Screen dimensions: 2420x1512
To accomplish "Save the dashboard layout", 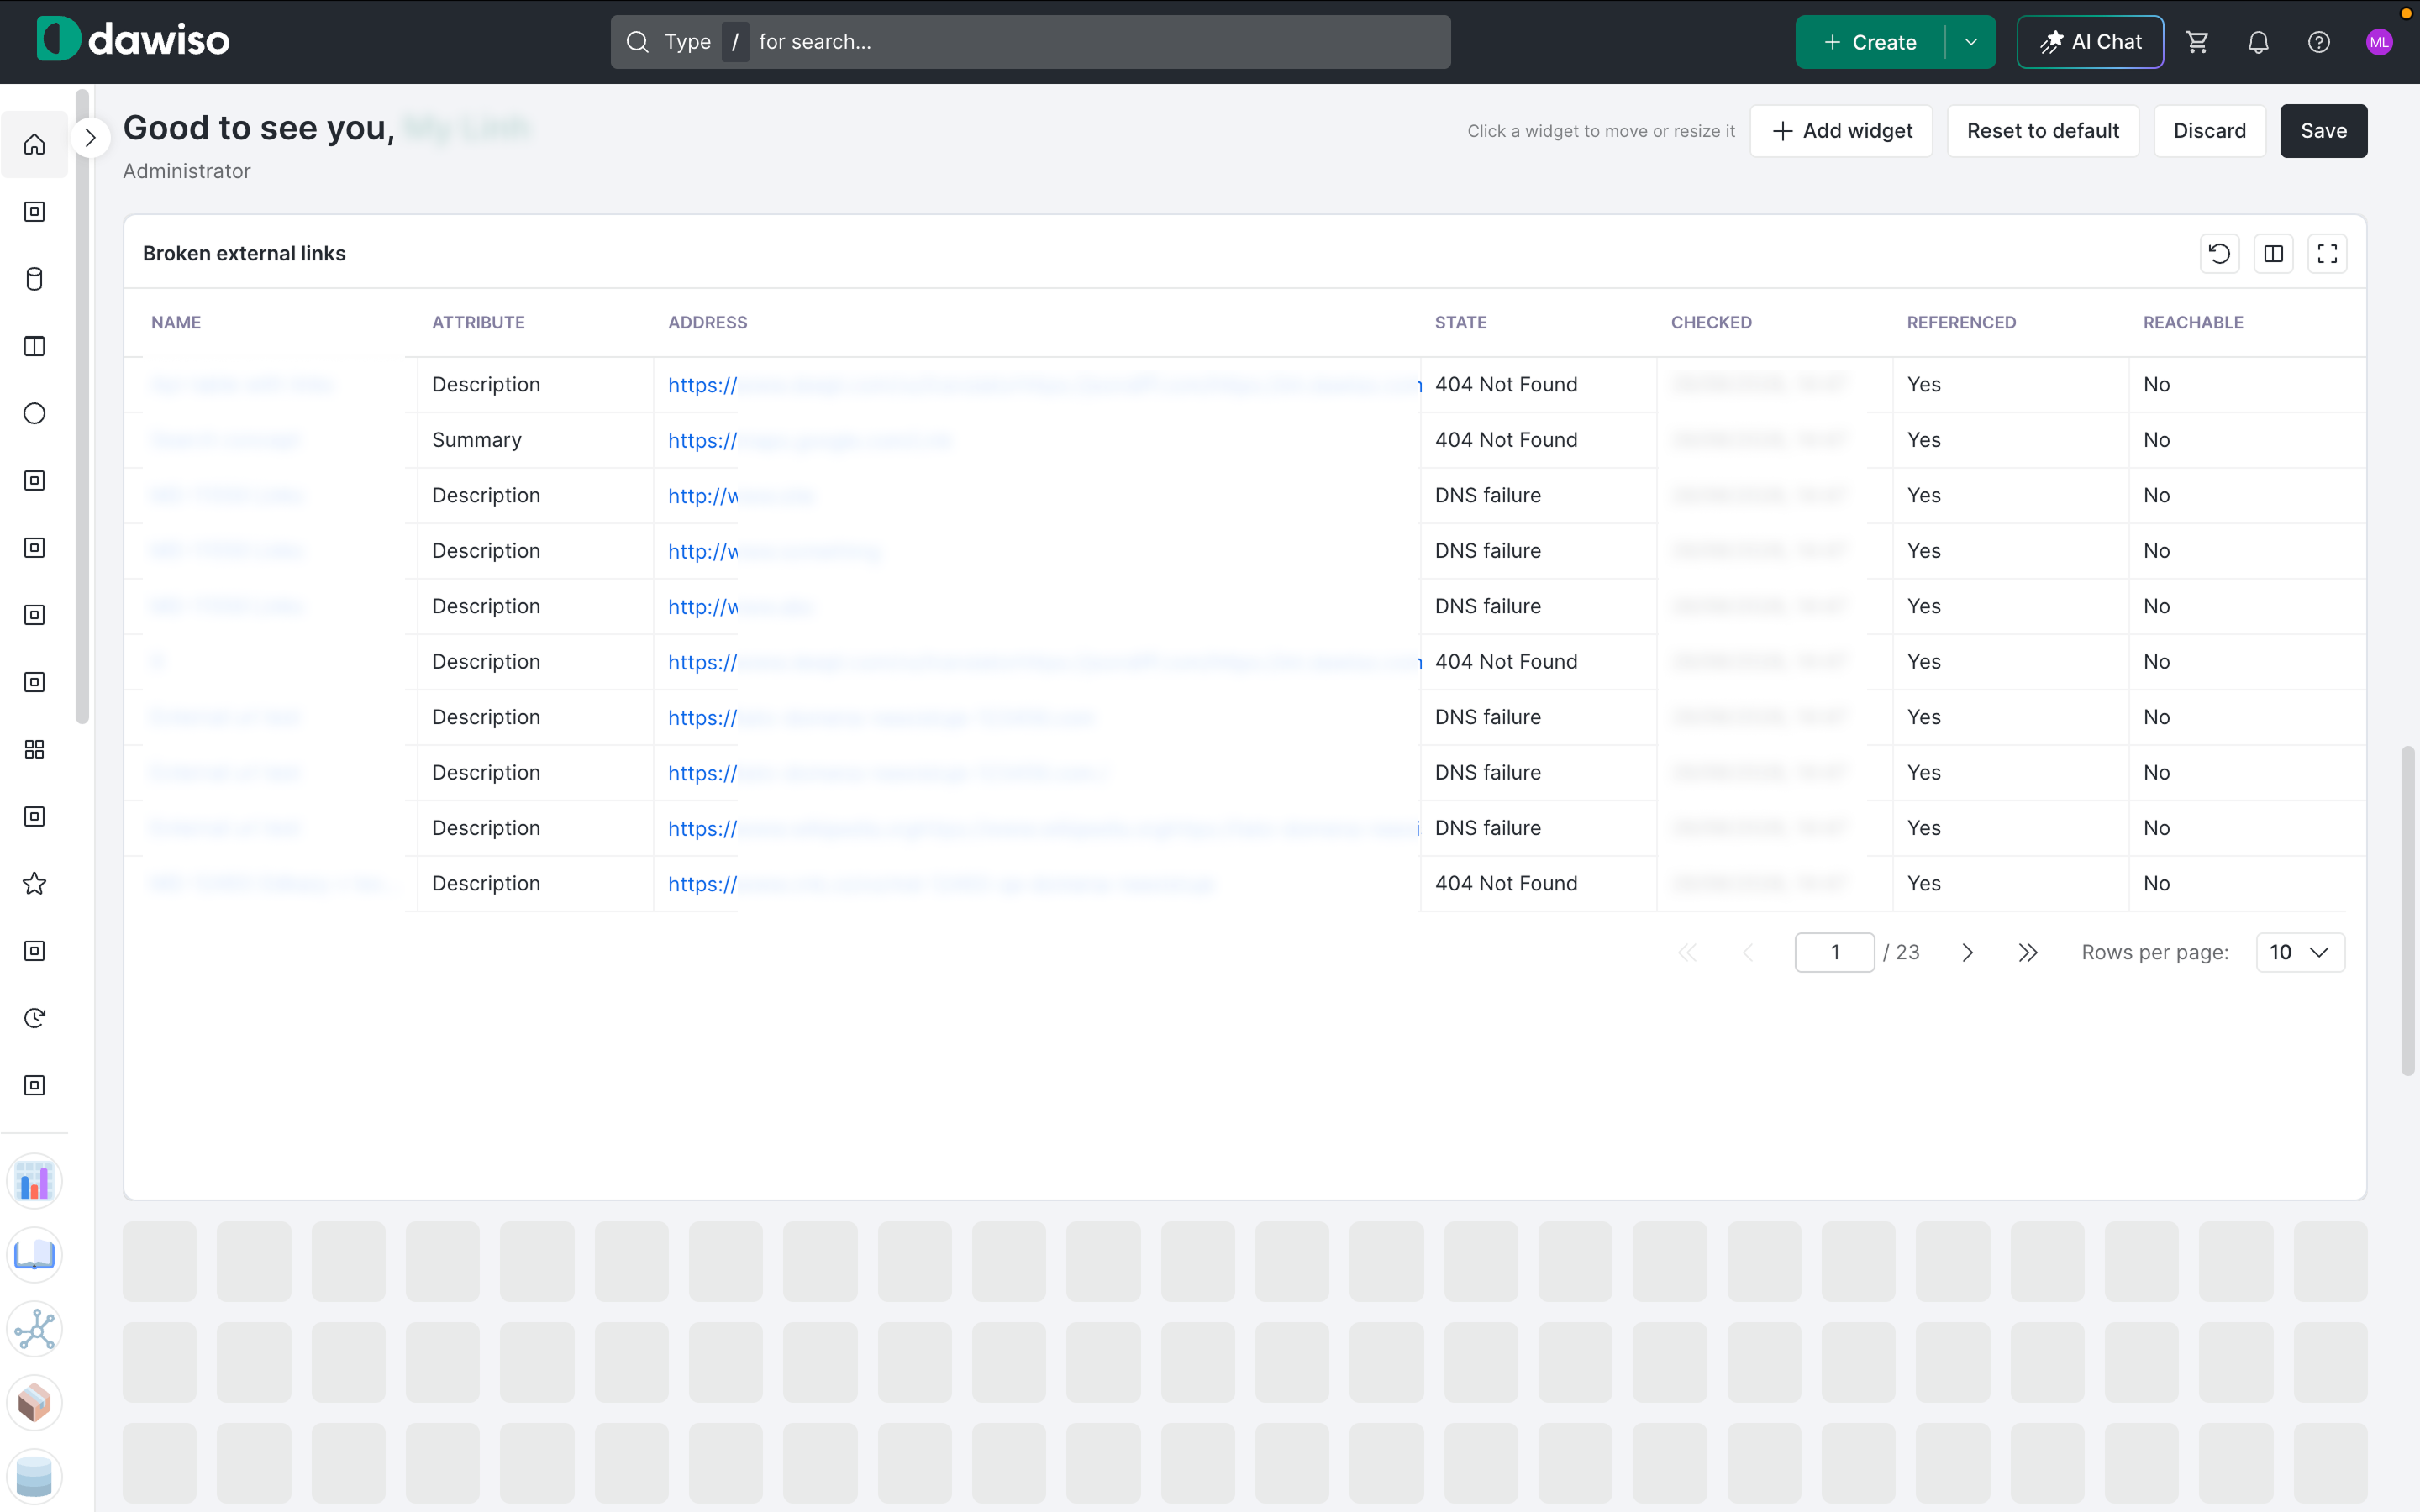I will 2323,131.
